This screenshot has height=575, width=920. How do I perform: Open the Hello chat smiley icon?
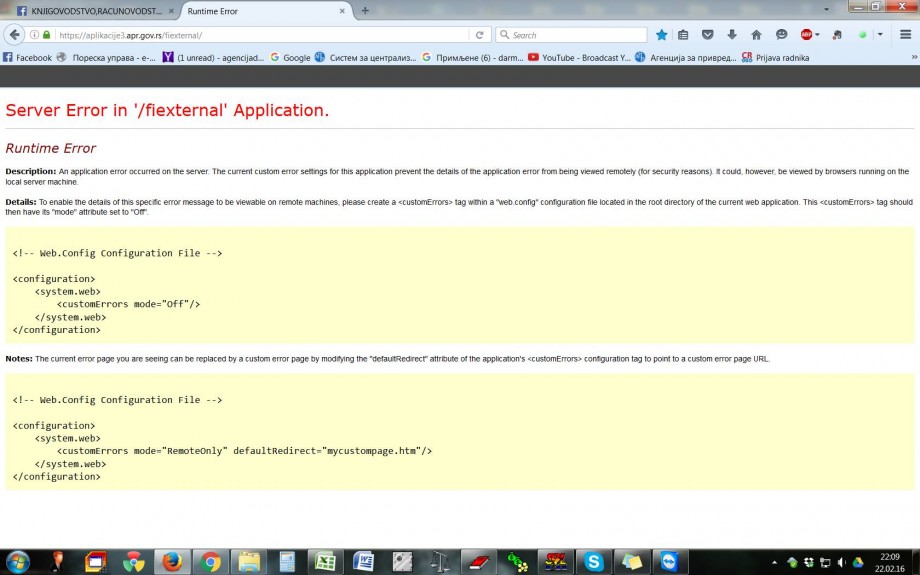781,35
